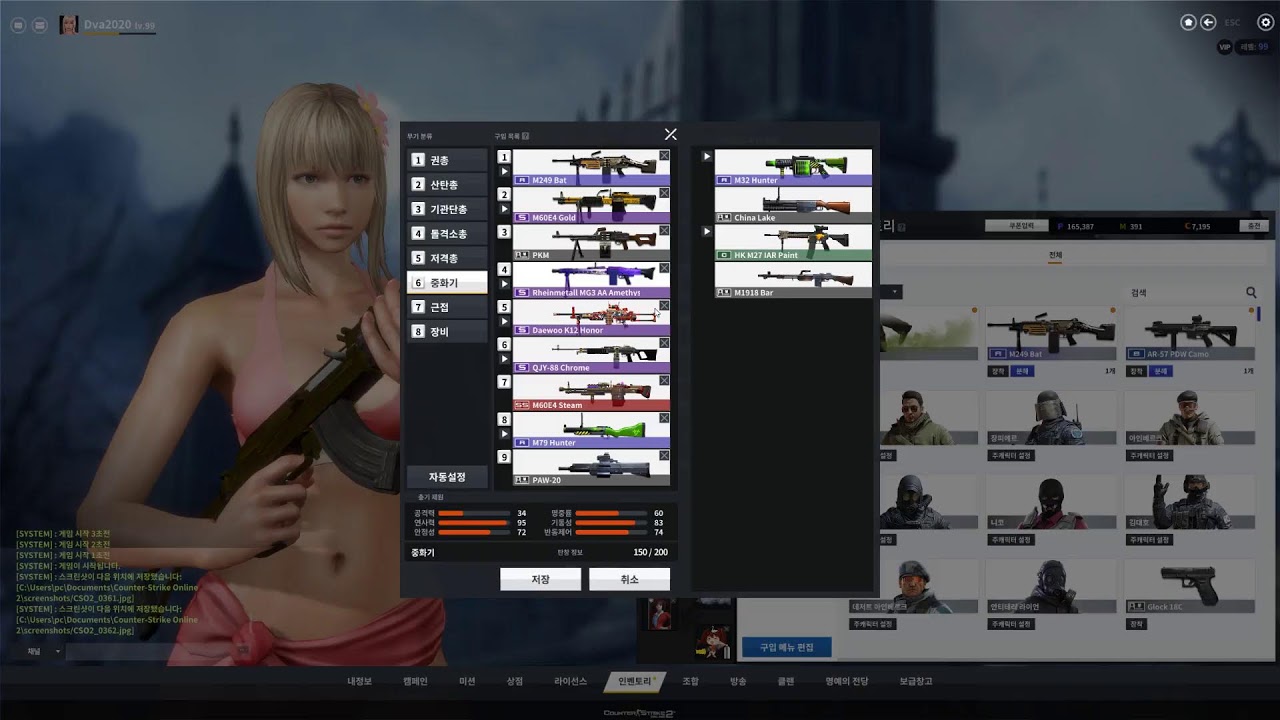The image size is (1280, 720).
Task: Click the 자동설정 auto-setup button
Action: click(x=447, y=477)
